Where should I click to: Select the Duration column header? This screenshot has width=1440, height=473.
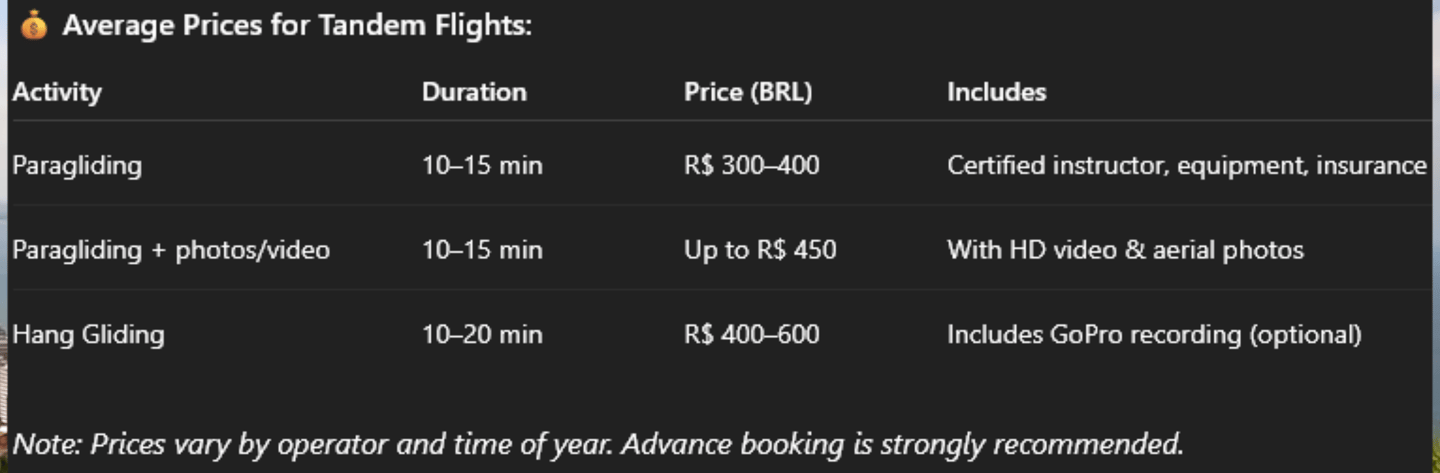[x=474, y=92]
